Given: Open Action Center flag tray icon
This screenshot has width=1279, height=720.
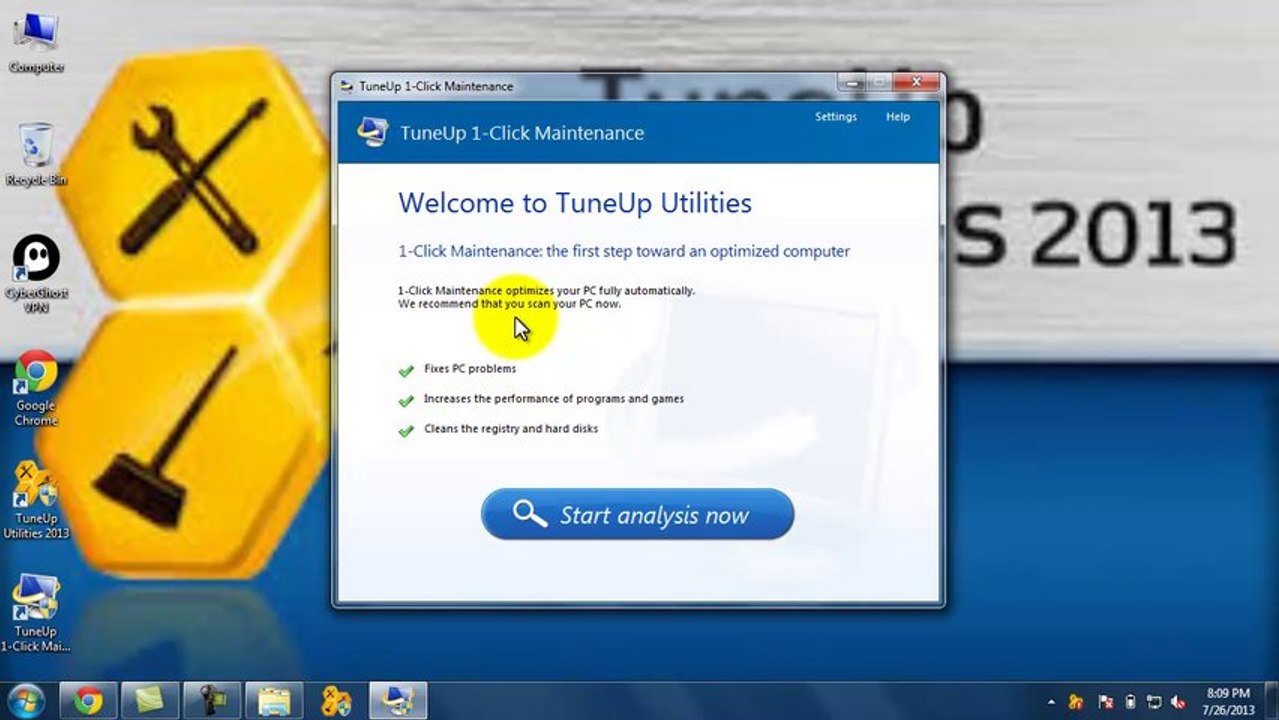Looking at the screenshot, I should tap(1106, 702).
